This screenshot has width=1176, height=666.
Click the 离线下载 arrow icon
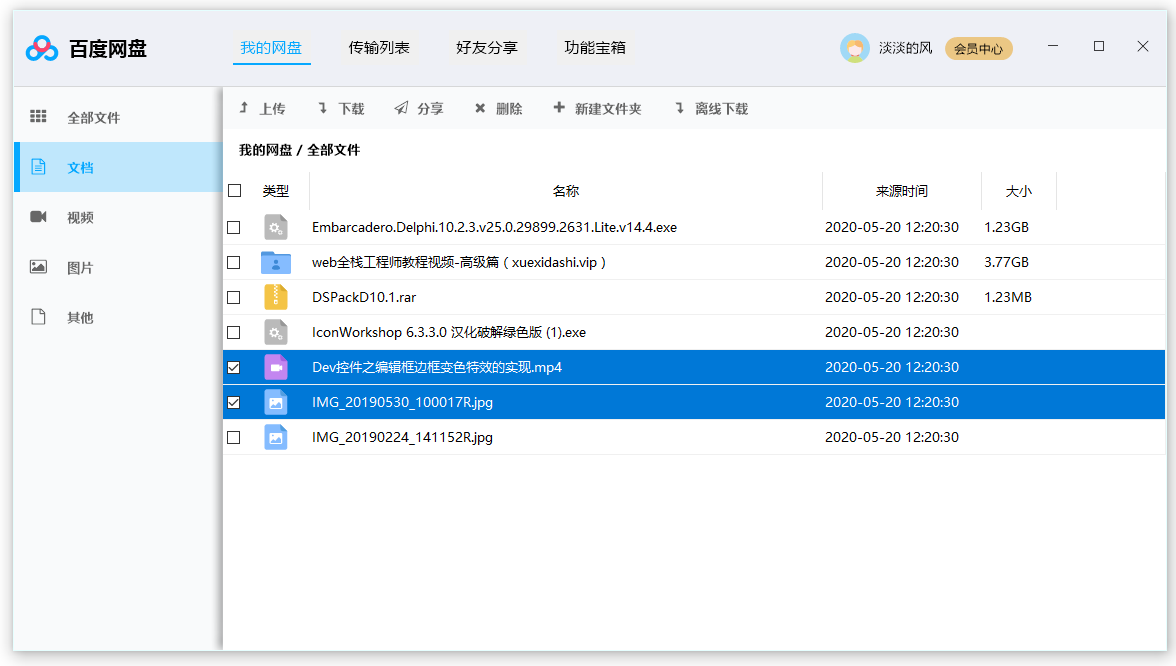680,108
